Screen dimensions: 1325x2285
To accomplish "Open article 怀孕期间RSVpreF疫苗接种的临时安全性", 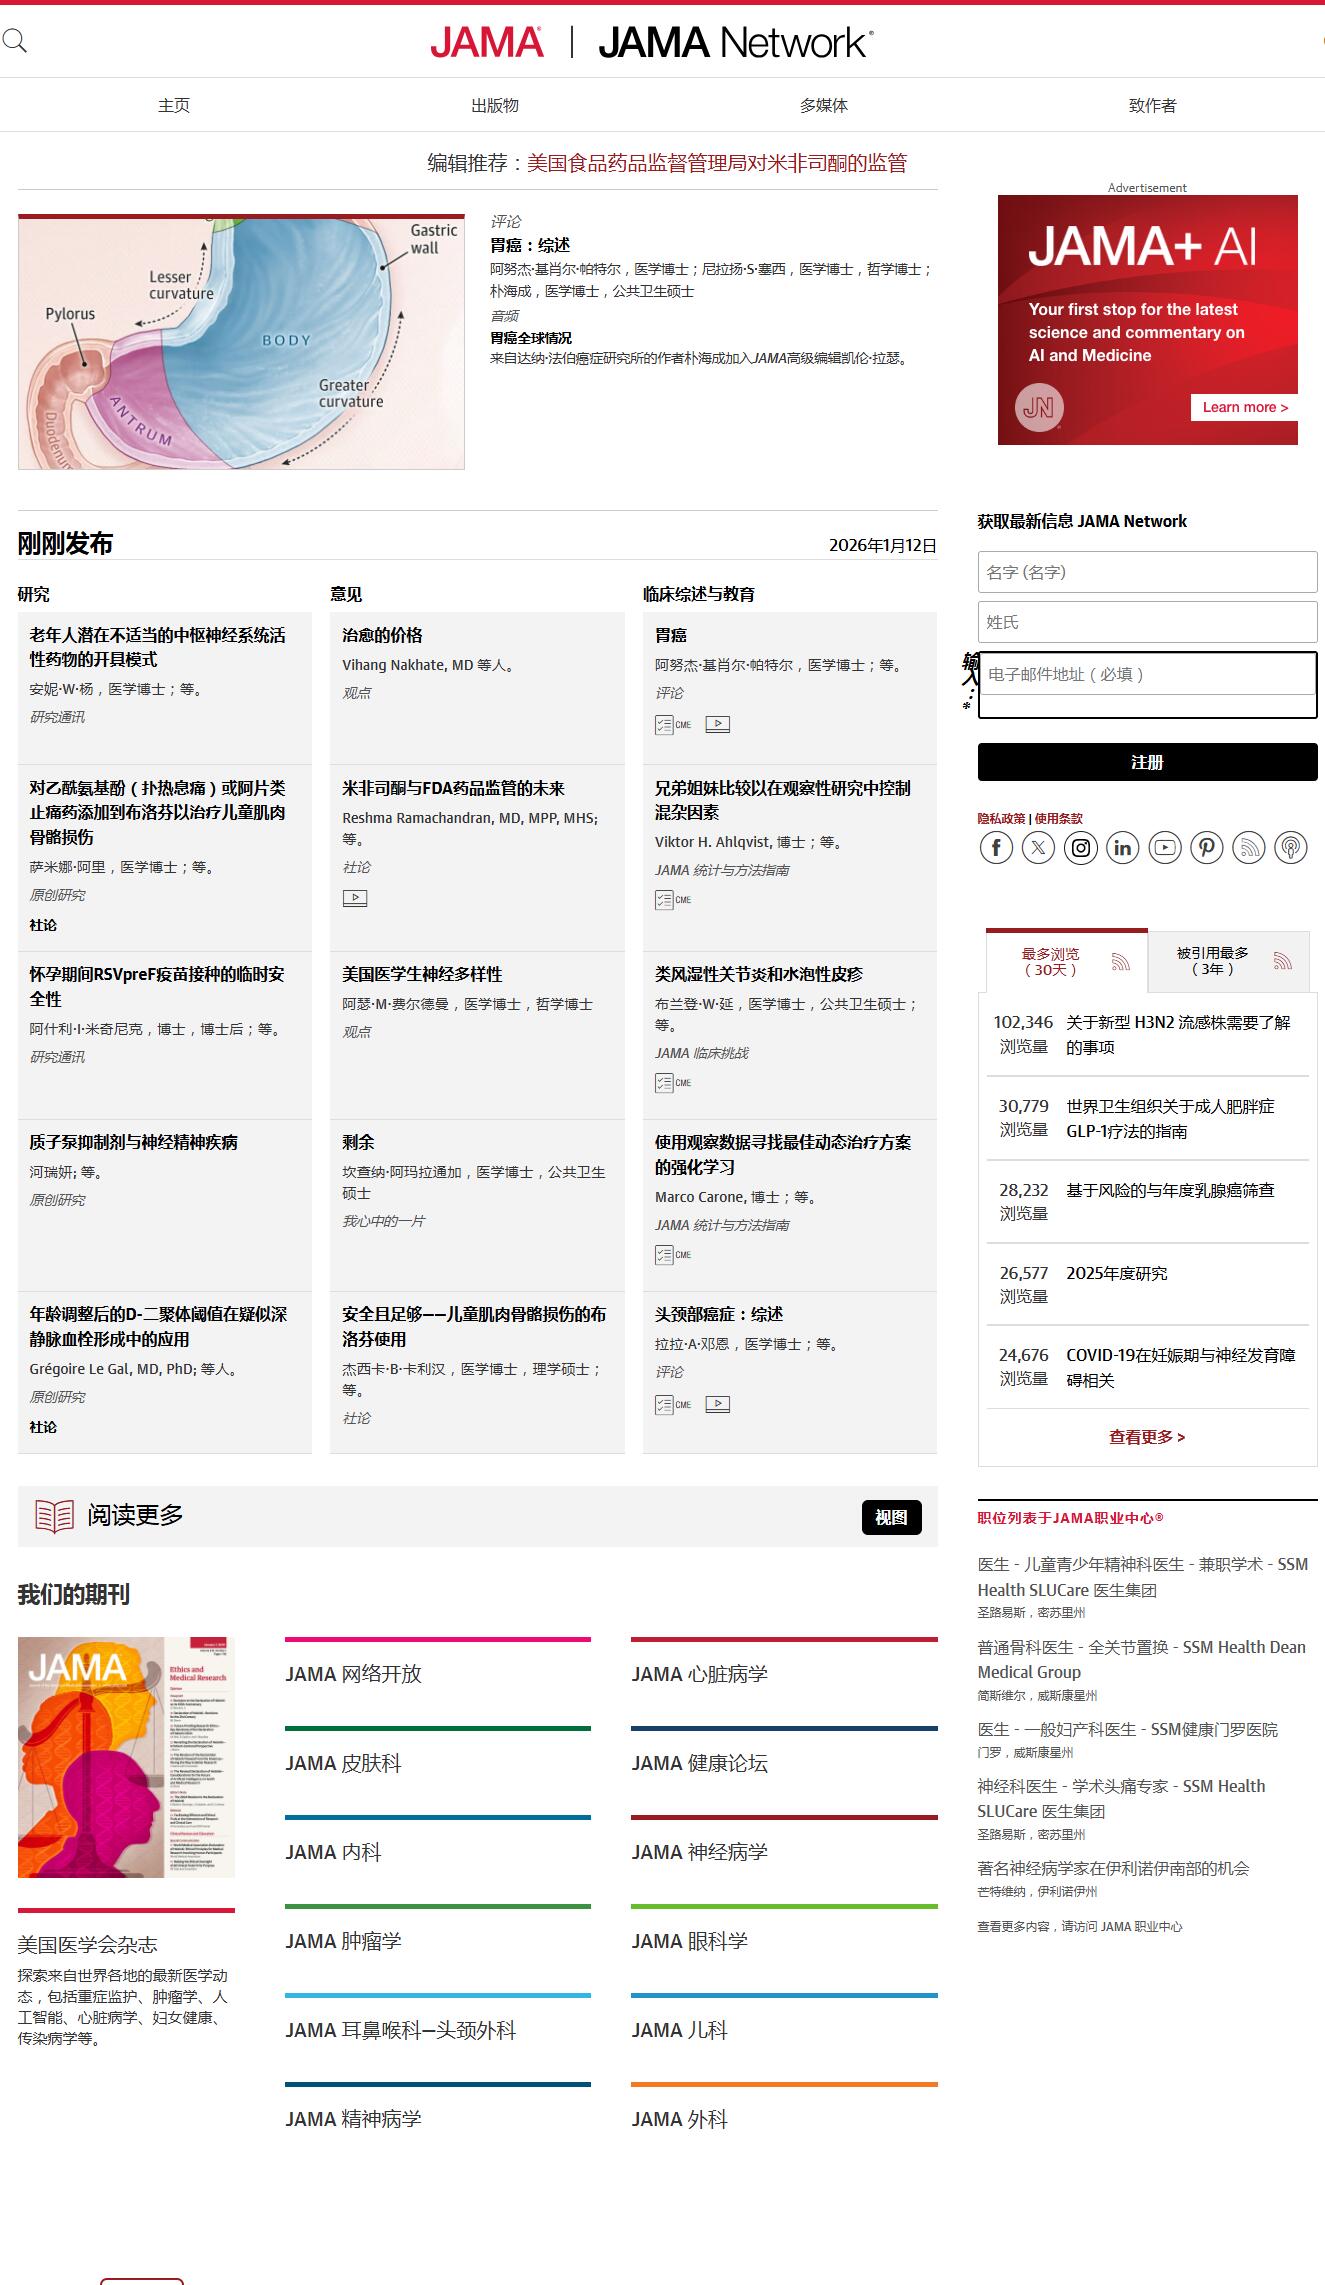I will point(157,986).
